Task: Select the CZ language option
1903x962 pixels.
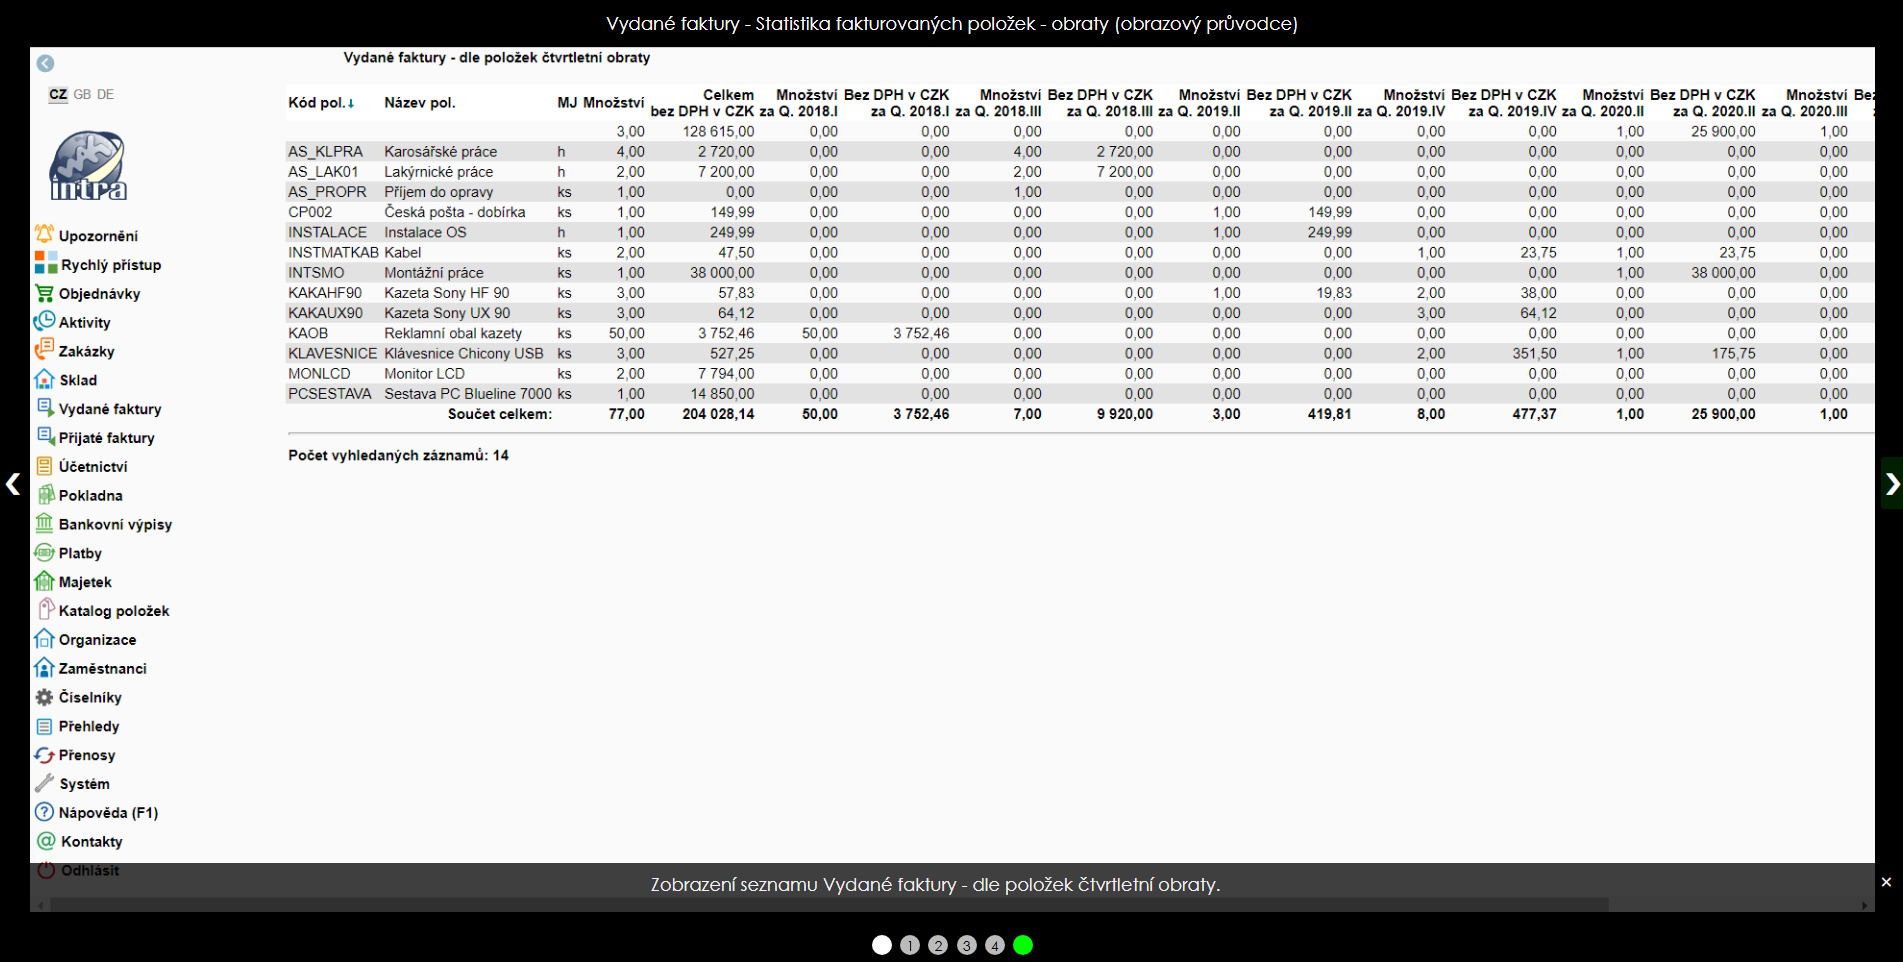Action: coord(58,94)
